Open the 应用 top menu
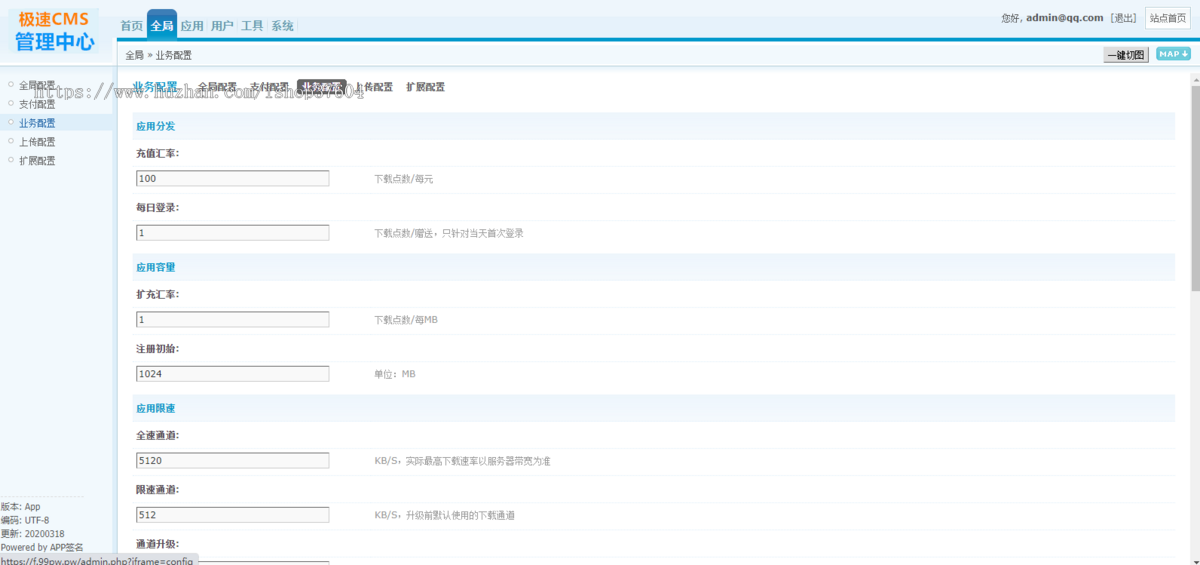The height and width of the screenshot is (565, 1200). click(x=192, y=26)
